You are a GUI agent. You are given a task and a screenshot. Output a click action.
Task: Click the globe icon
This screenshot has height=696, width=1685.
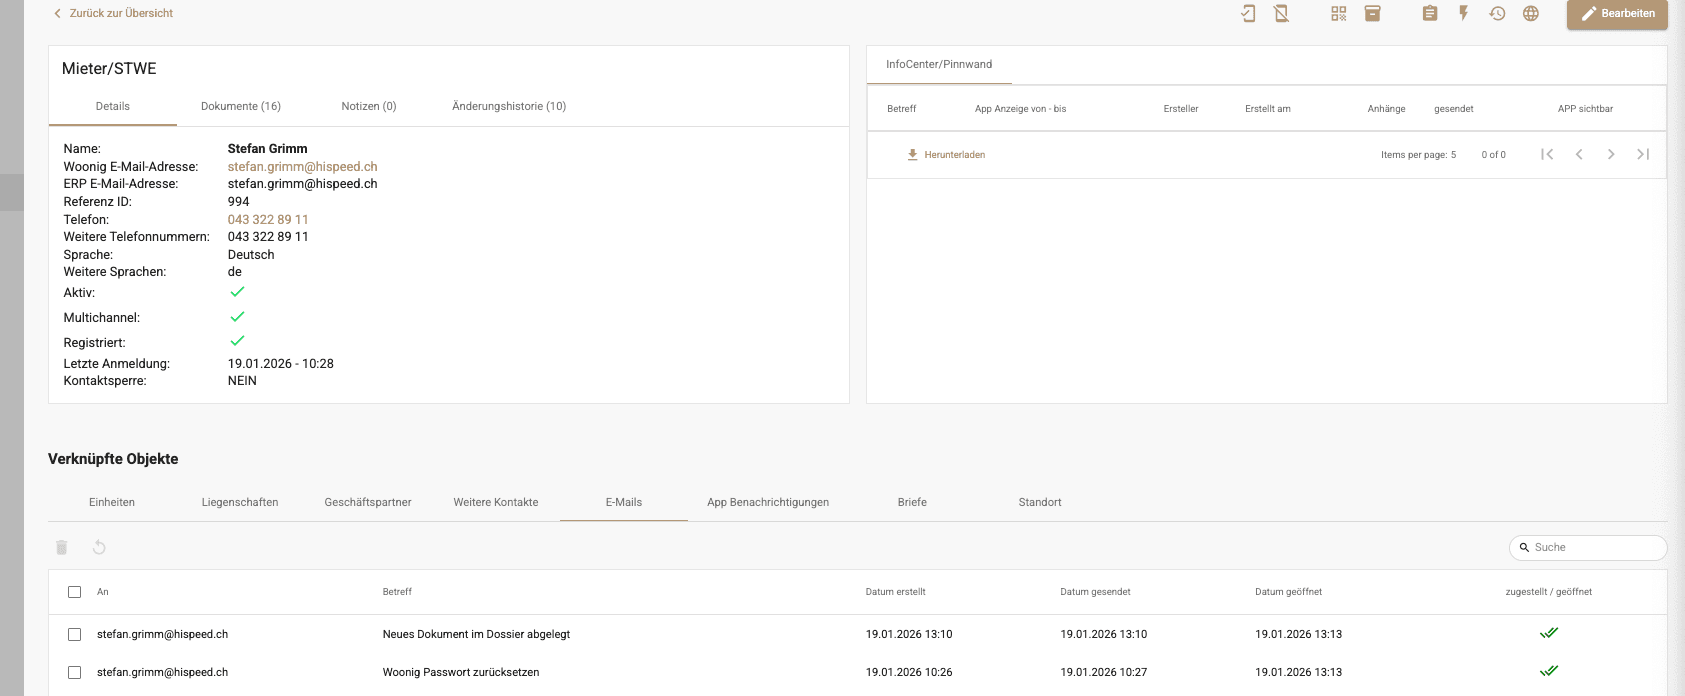(x=1531, y=13)
